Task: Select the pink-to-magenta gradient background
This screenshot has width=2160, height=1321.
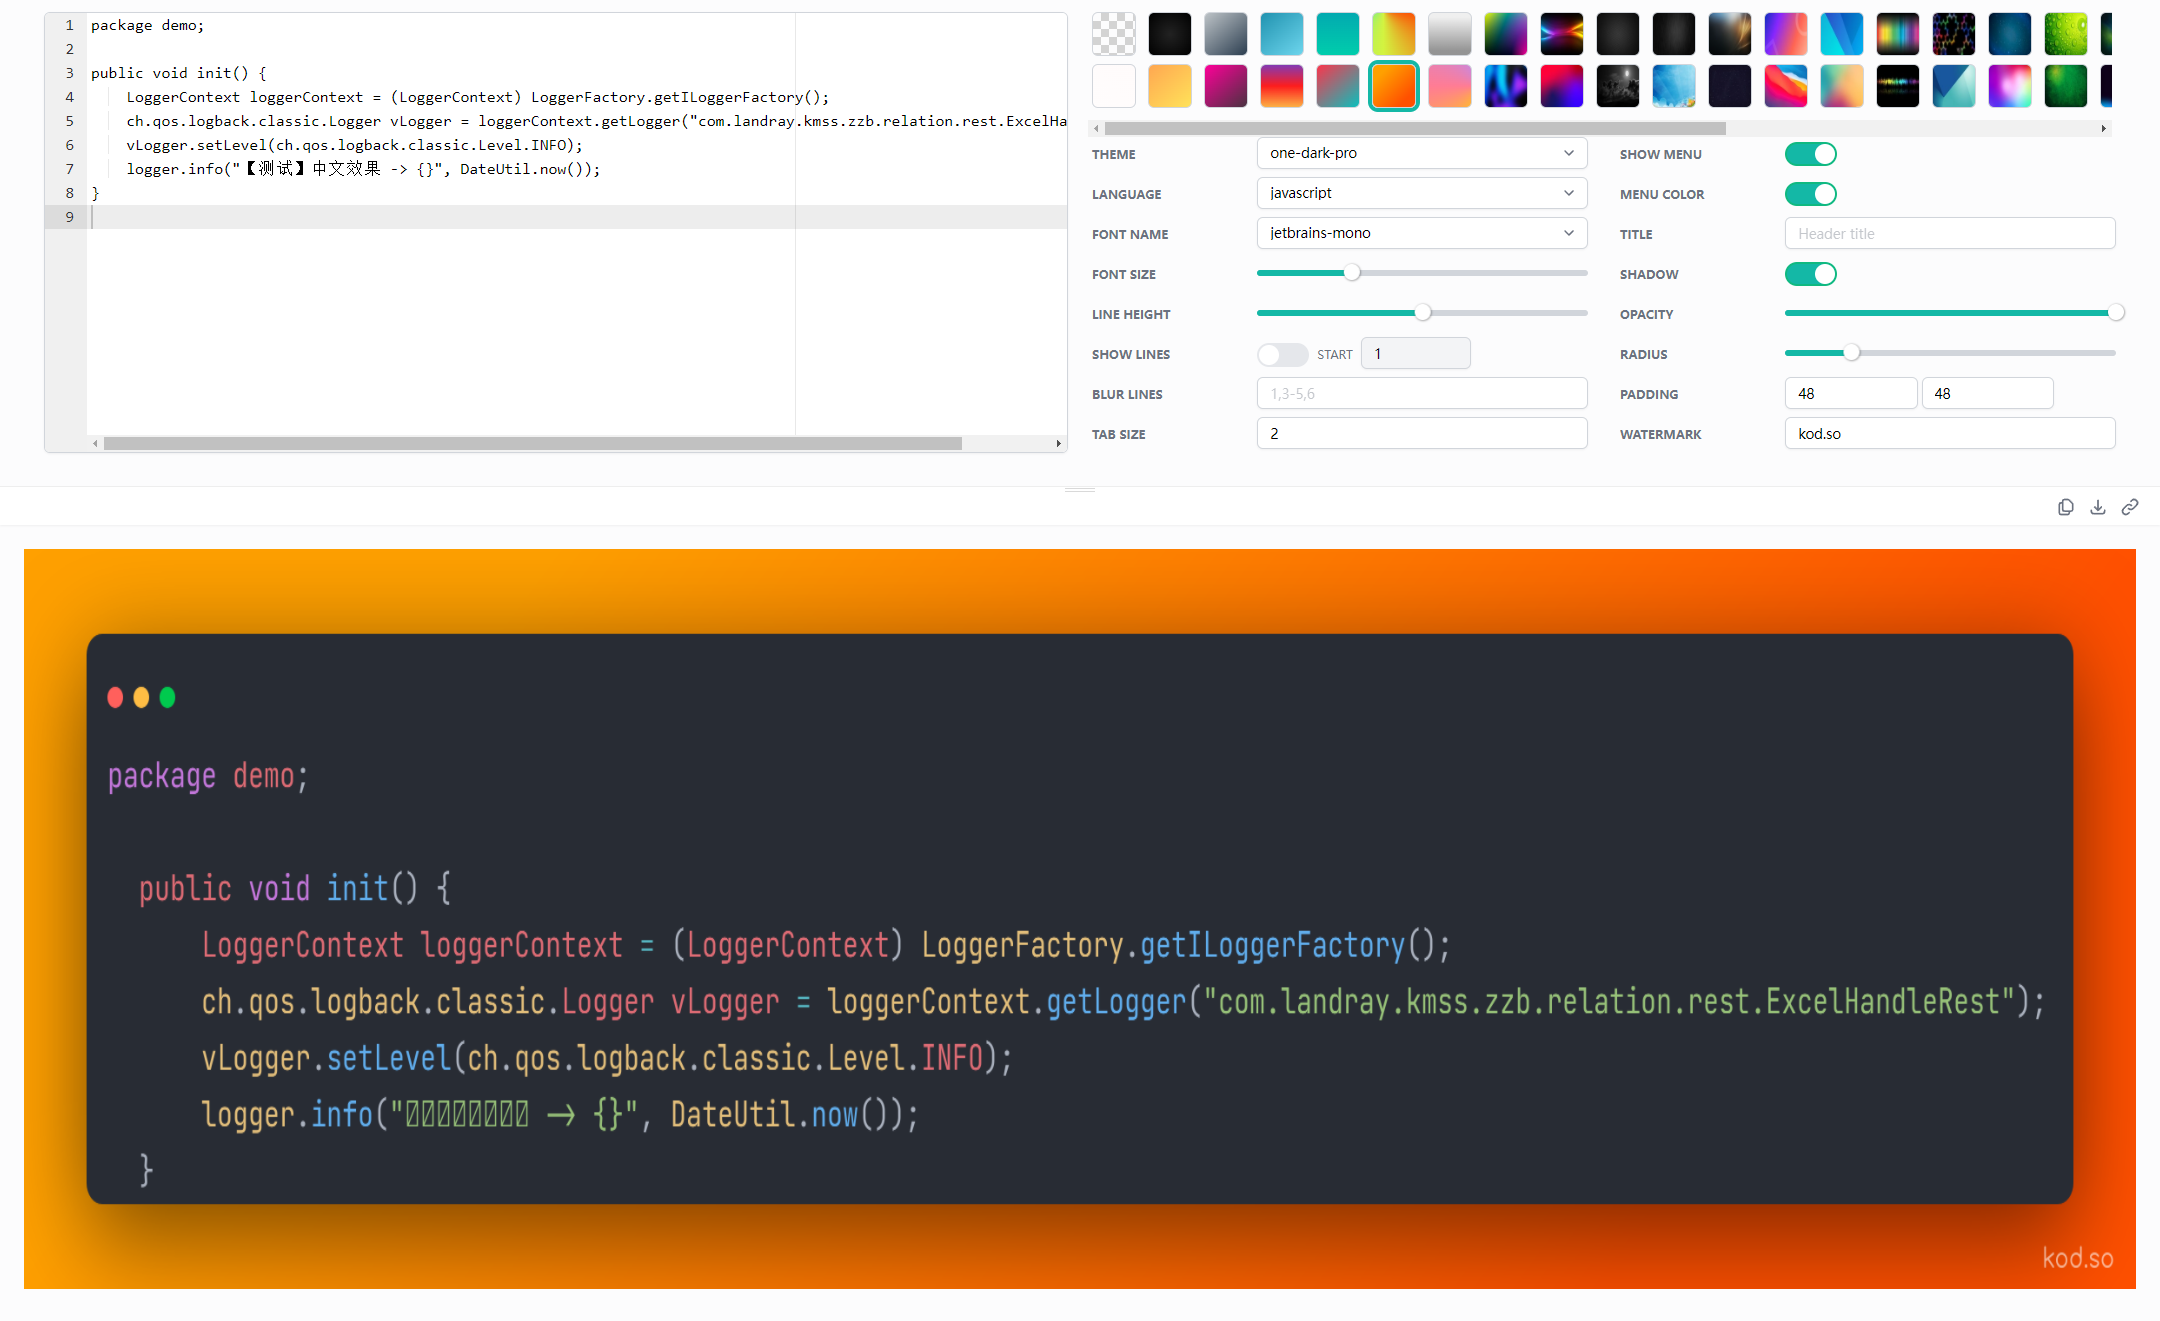Action: [x=1226, y=86]
